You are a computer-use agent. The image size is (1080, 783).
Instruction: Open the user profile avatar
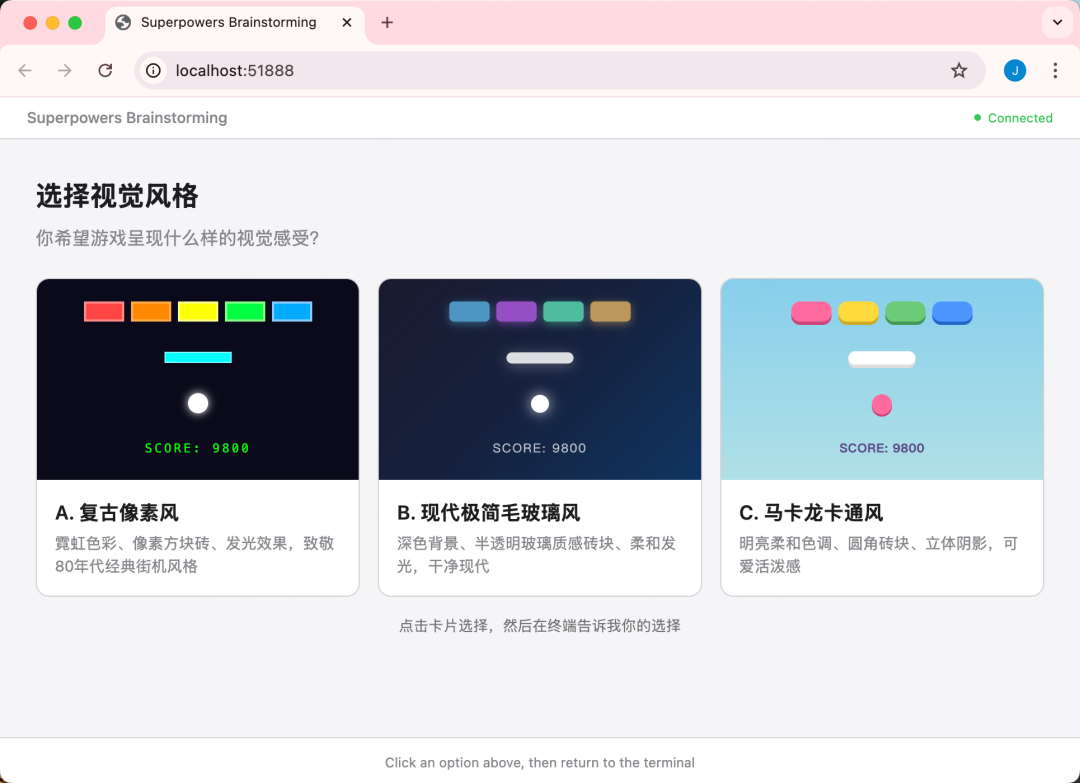click(x=1014, y=70)
